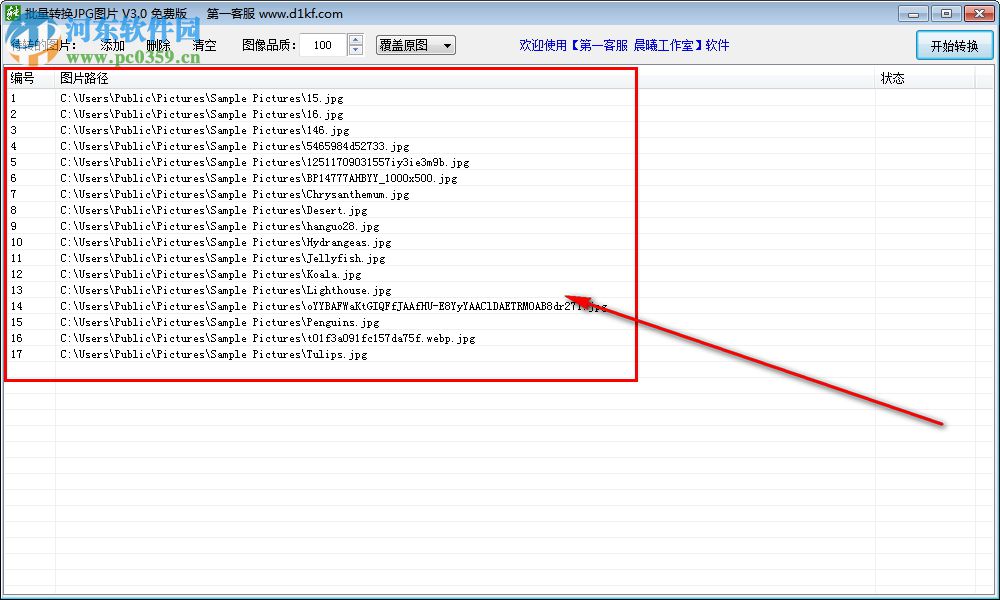Click 删除 to remove selected image
This screenshot has width=1000, height=600.
coord(158,45)
